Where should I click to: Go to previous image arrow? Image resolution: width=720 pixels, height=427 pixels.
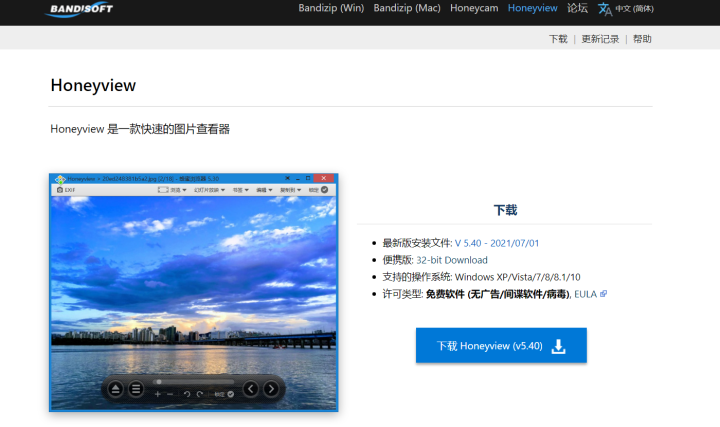coord(250,389)
